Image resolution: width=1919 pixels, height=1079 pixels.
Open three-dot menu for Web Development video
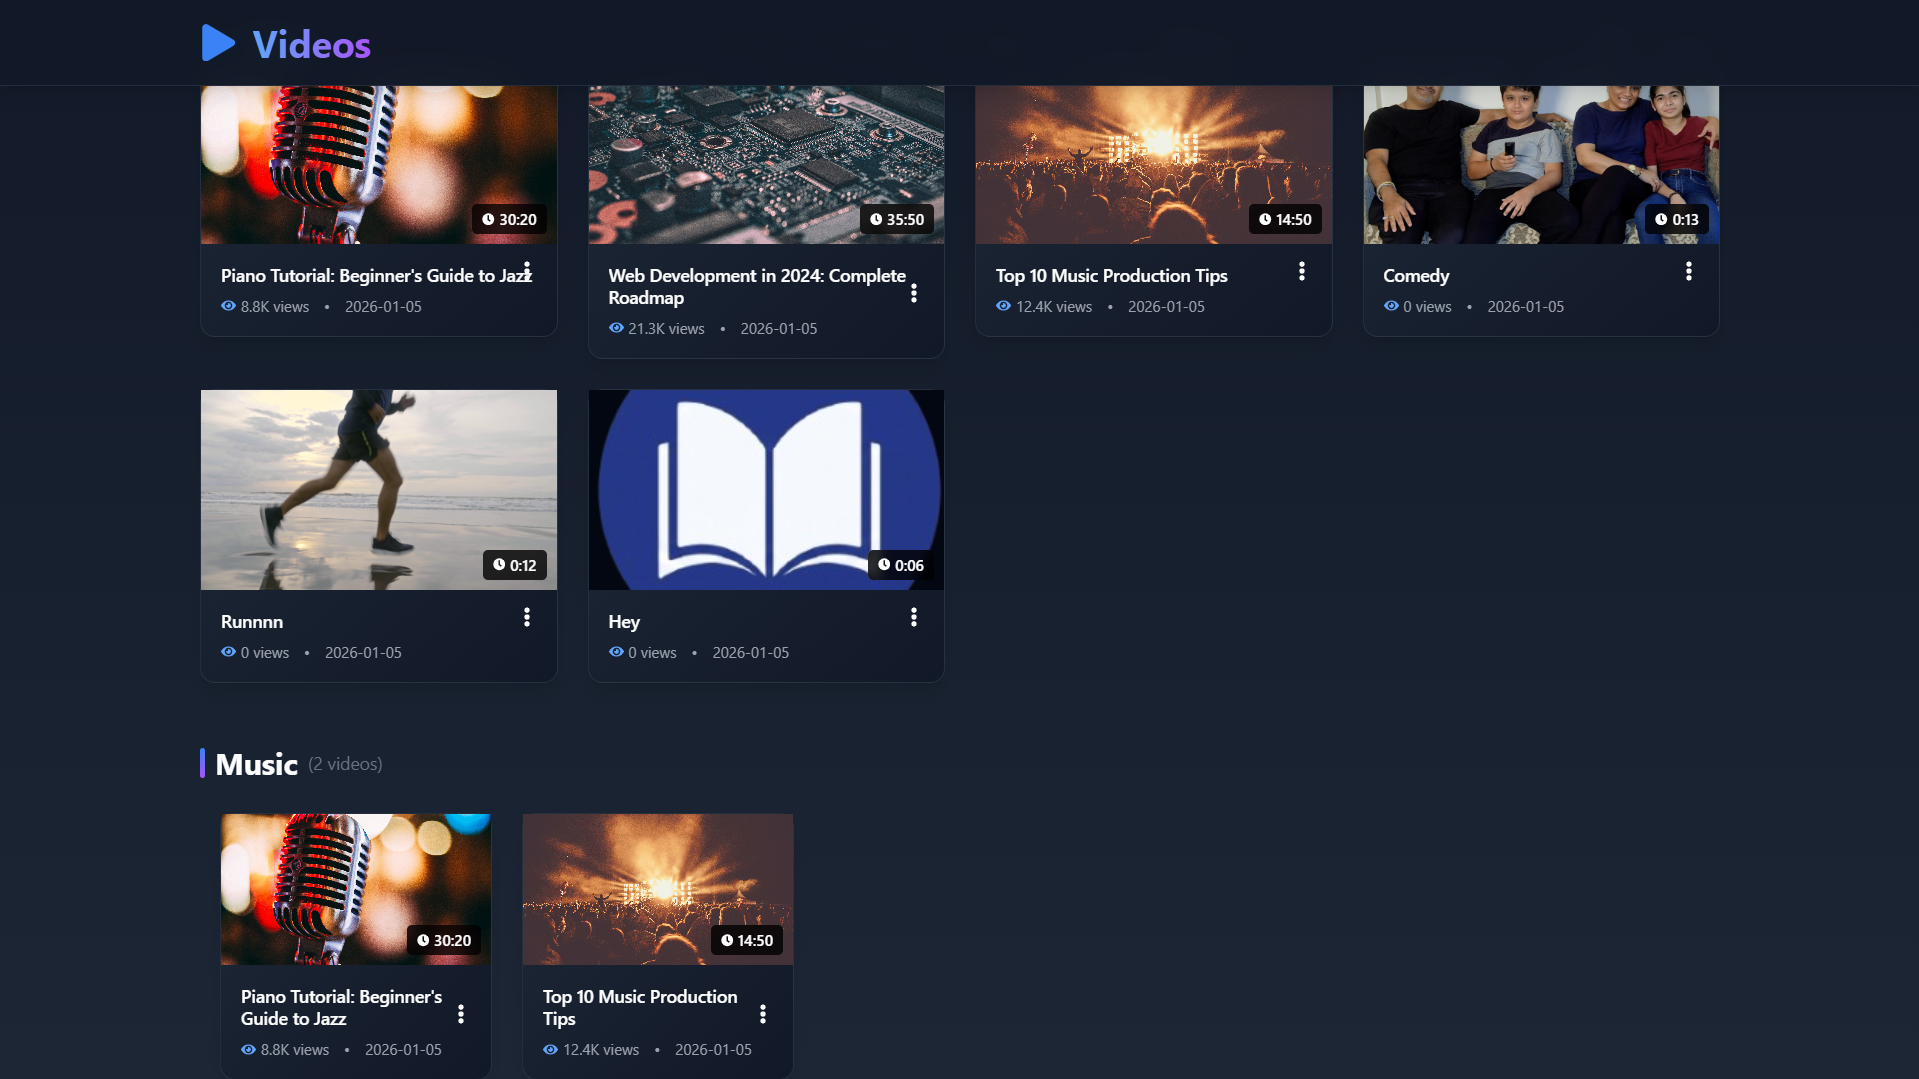click(914, 293)
